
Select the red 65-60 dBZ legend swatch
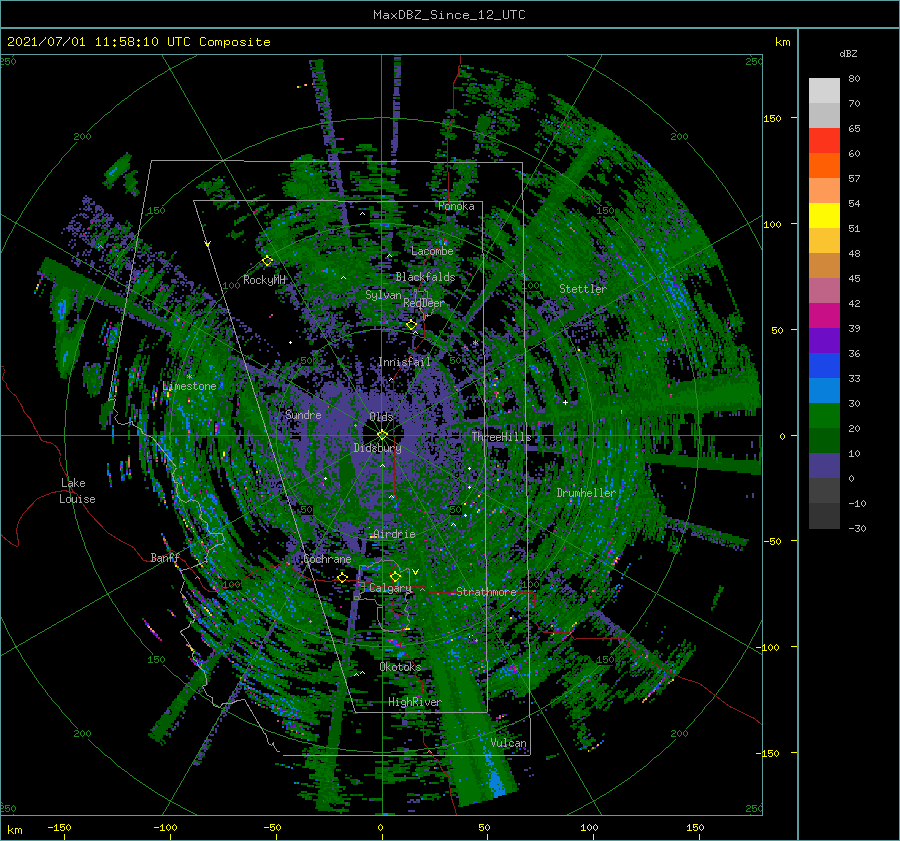[x=824, y=141]
